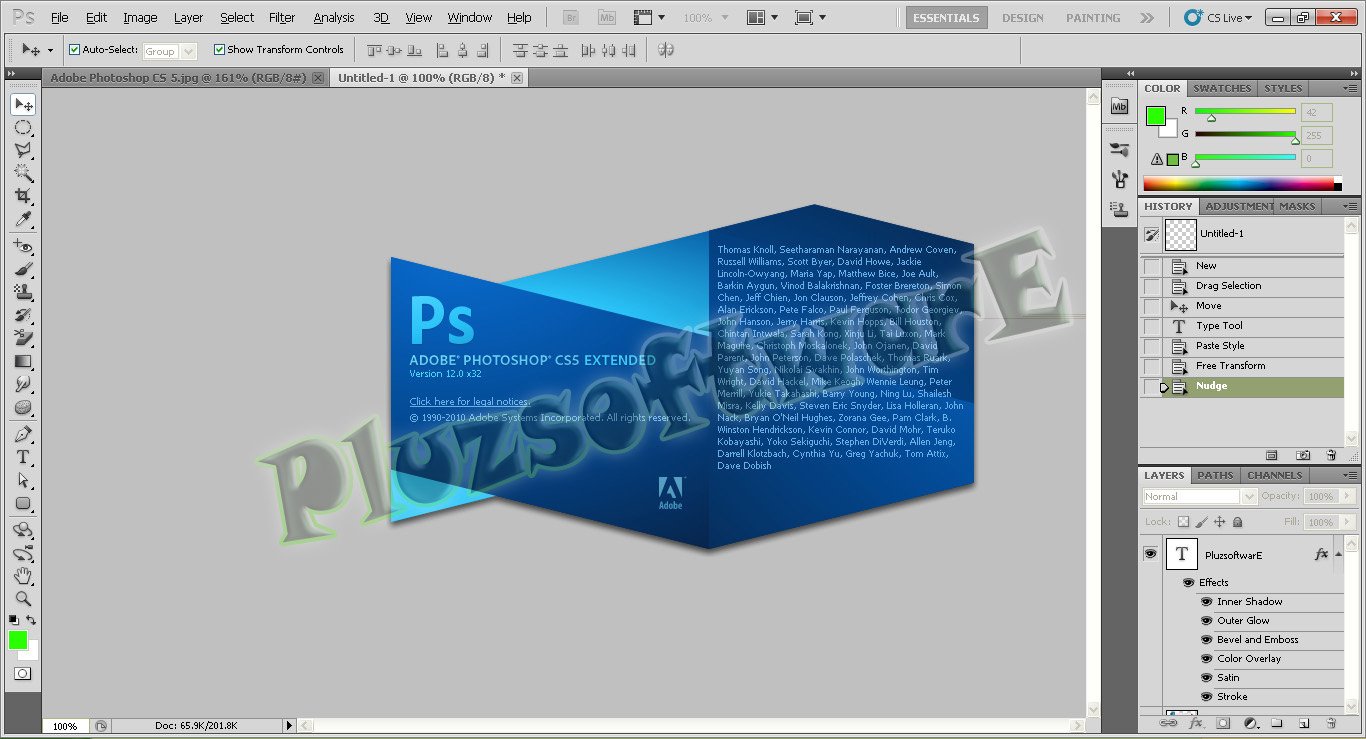Select the Eraser tool
The height and width of the screenshot is (739, 1366).
pos(23,338)
